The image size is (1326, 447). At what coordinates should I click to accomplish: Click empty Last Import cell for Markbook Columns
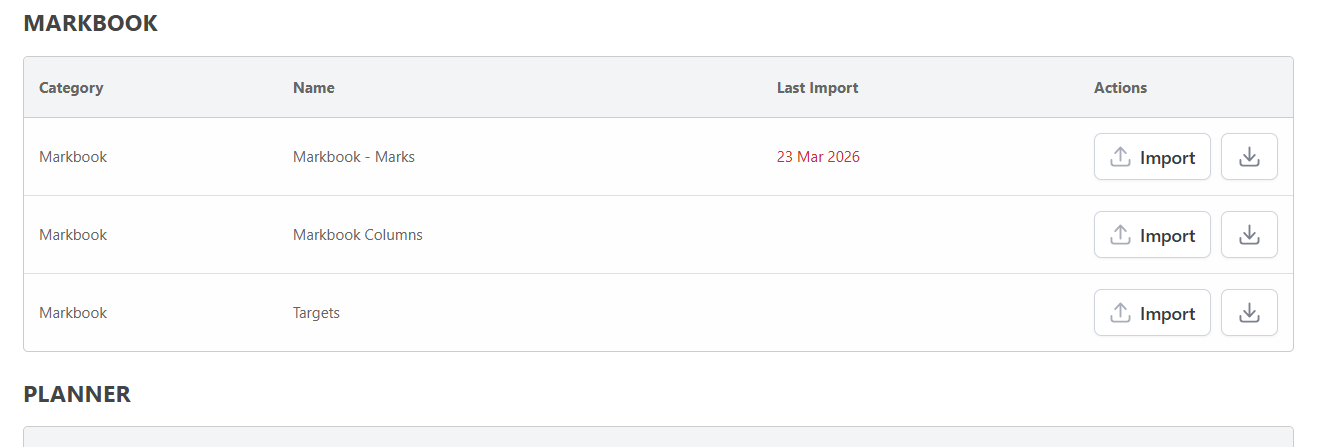click(900, 235)
